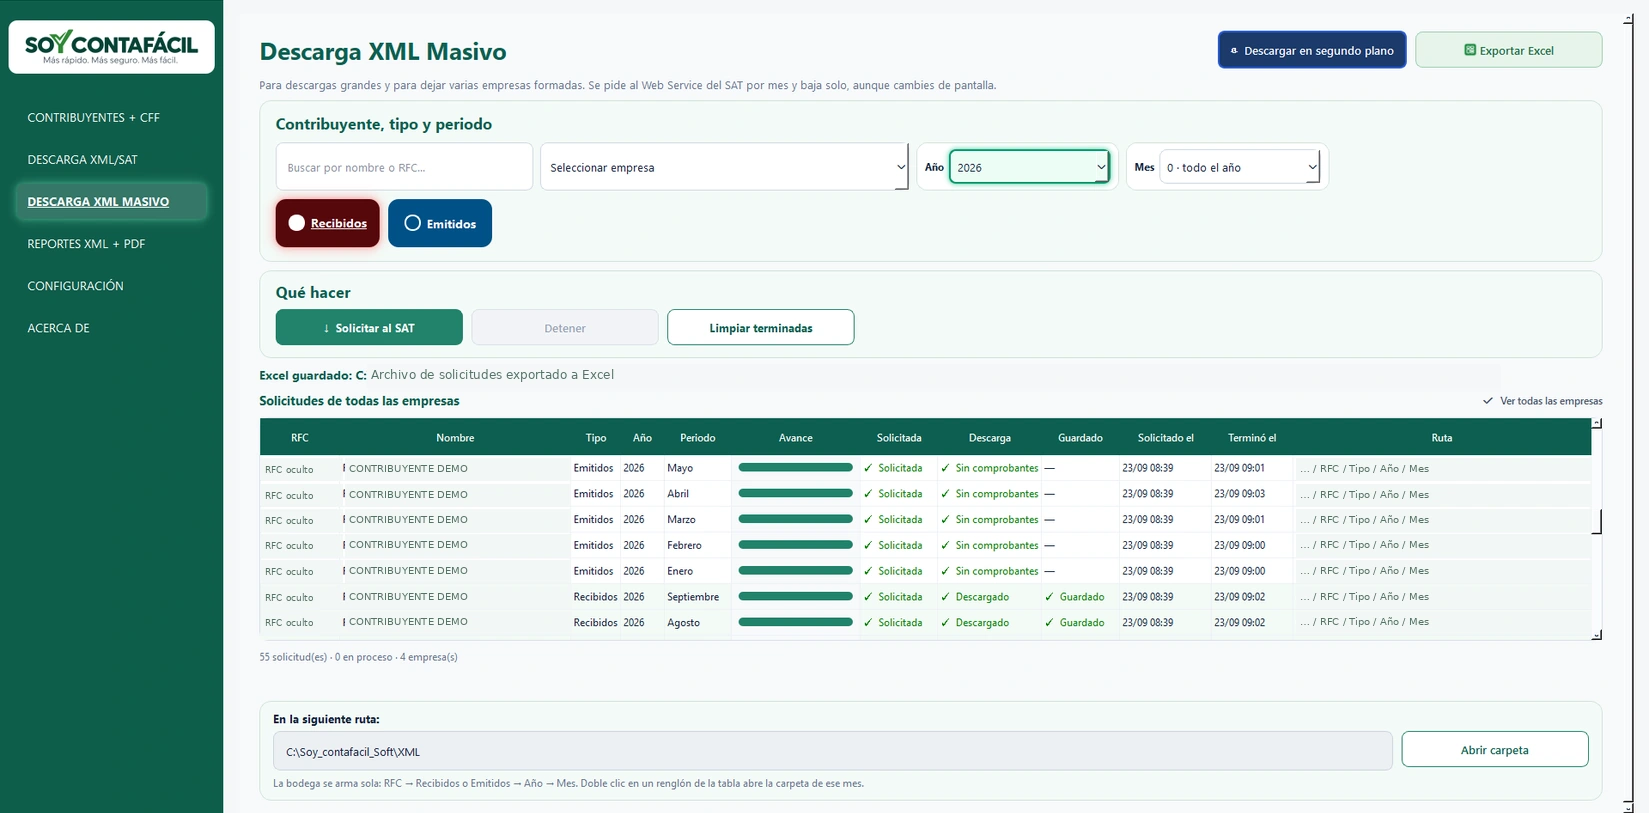This screenshot has width=1649, height=813.
Task: Click the Detener button
Action: click(x=565, y=327)
